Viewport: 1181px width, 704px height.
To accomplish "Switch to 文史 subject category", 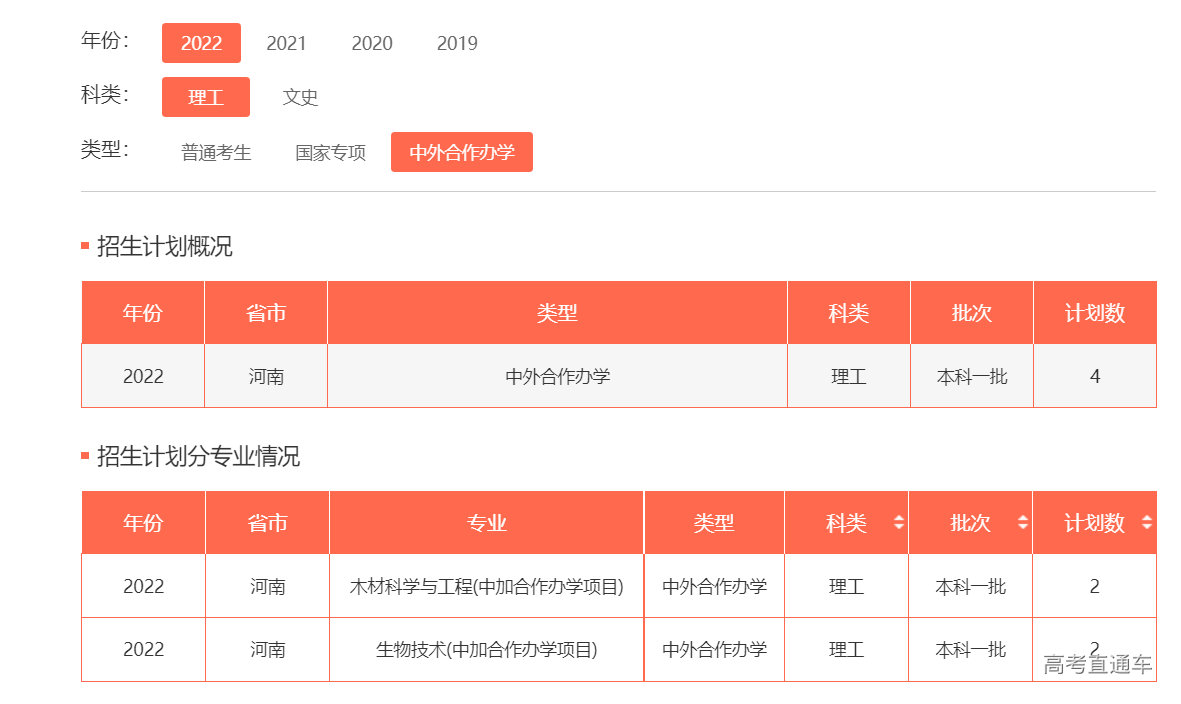I will tap(300, 97).
